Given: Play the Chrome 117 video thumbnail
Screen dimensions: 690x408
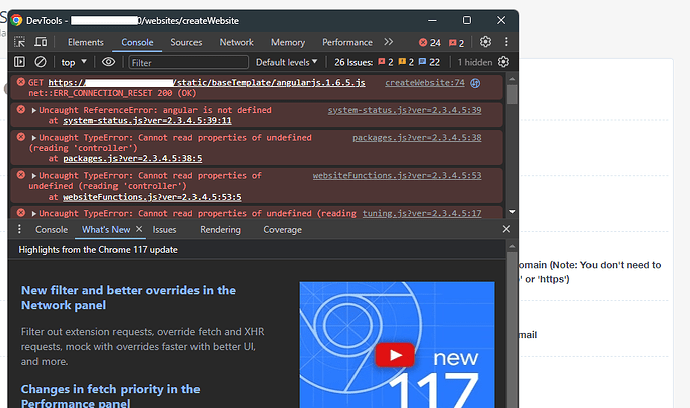Looking at the screenshot, I should (x=395, y=355).
